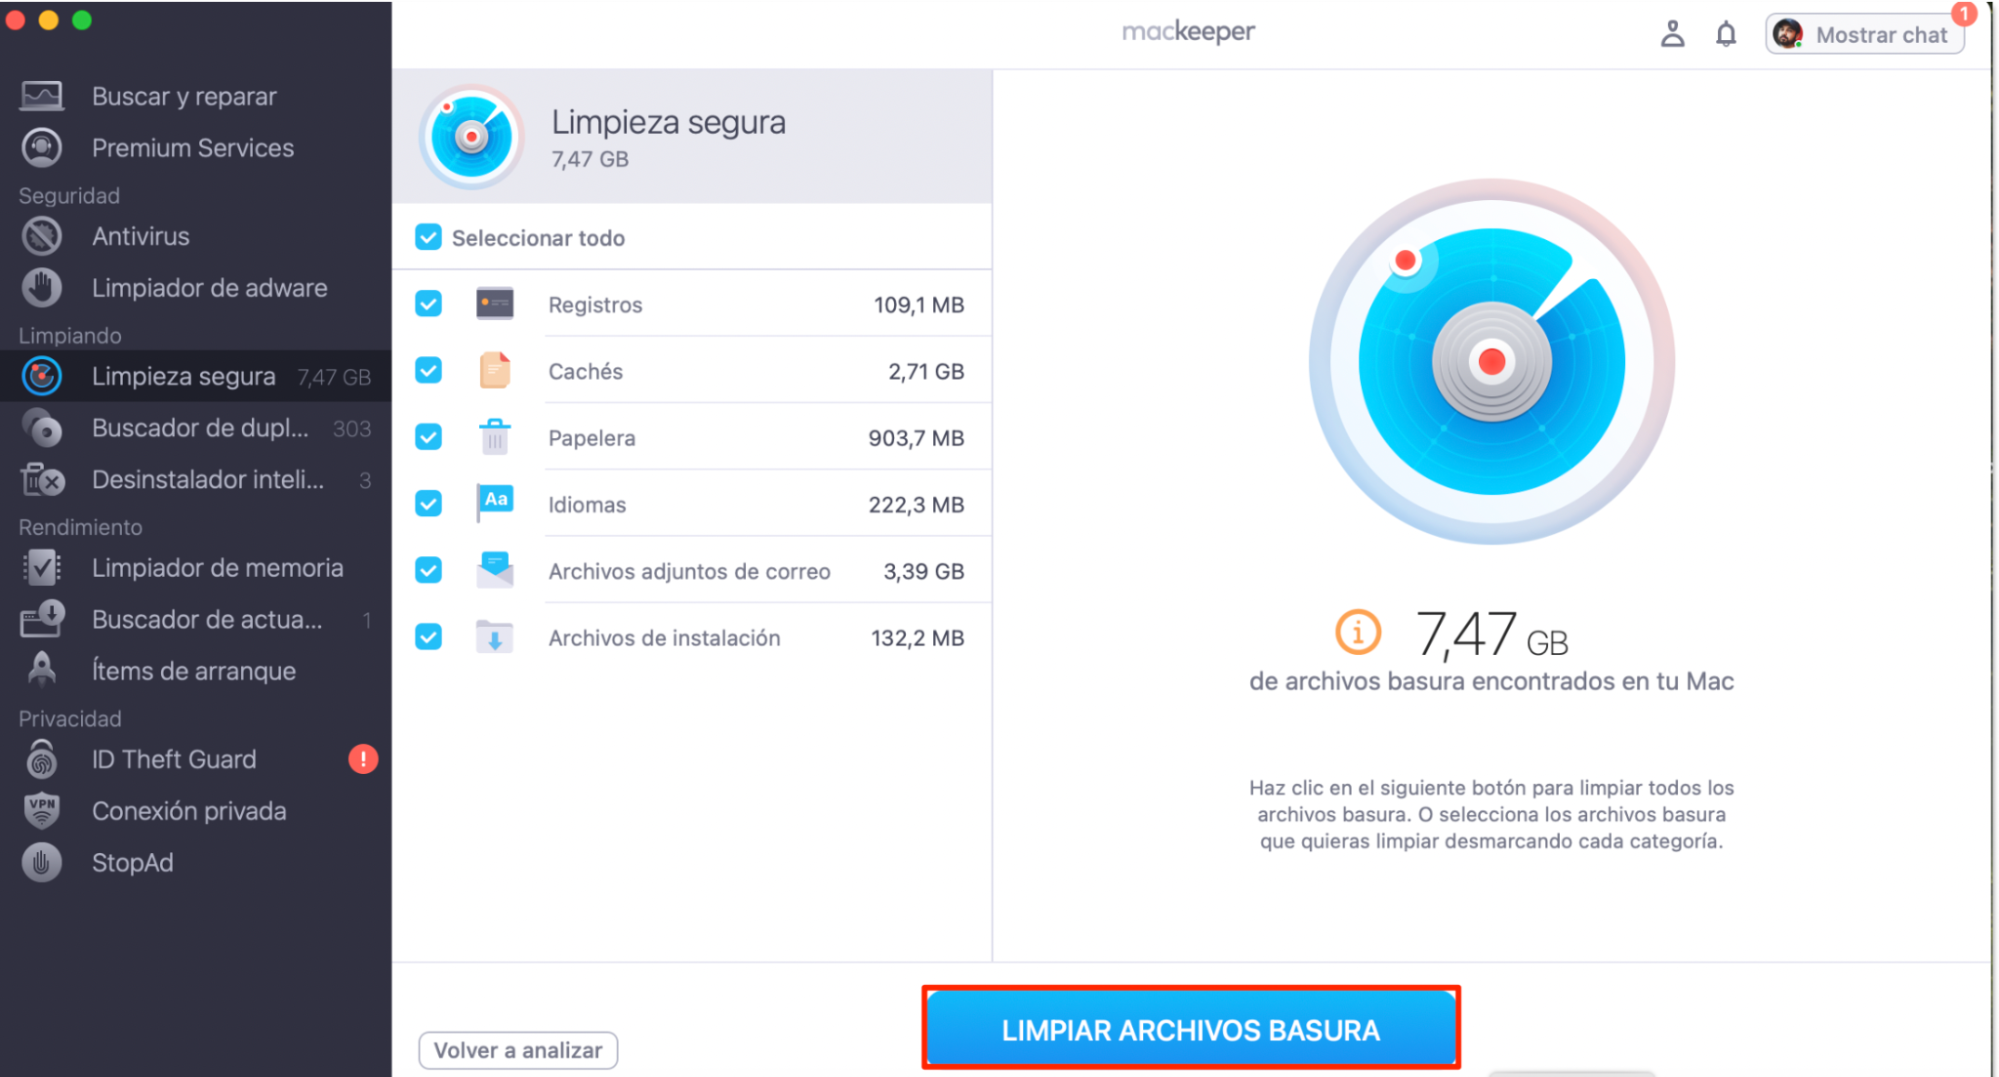
Task: Select Buscador de dupl... sidebar item
Action: coord(196,428)
